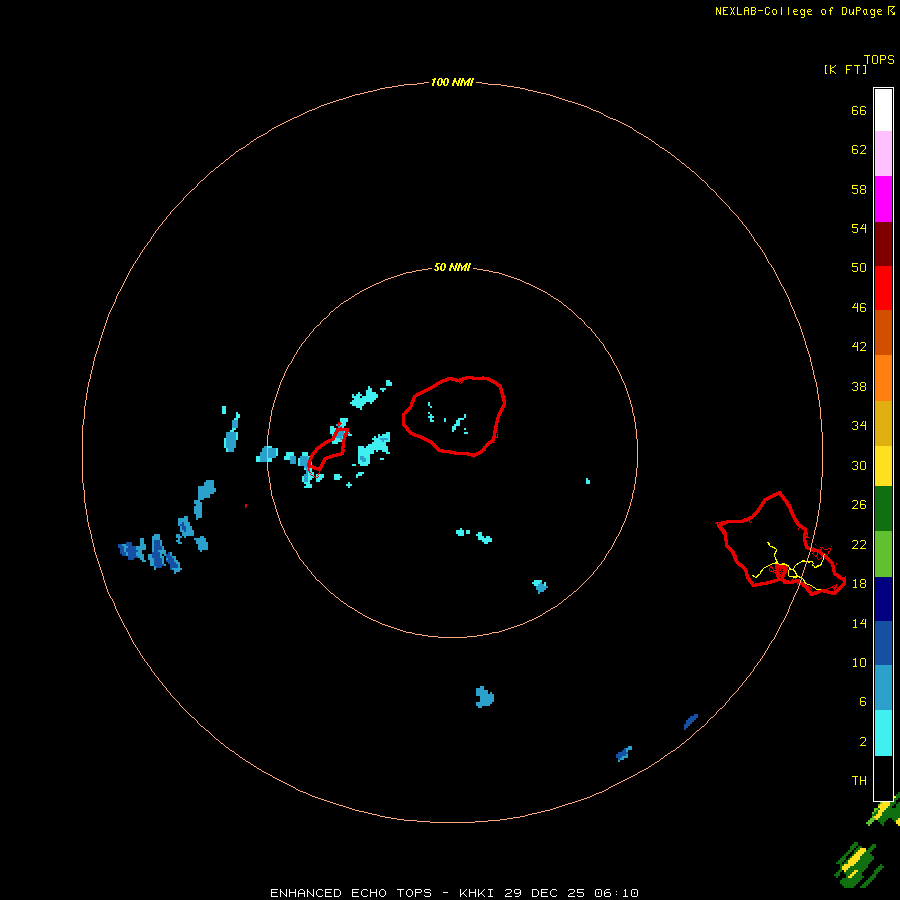Click the island outline with yellow roads

click(781, 544)
